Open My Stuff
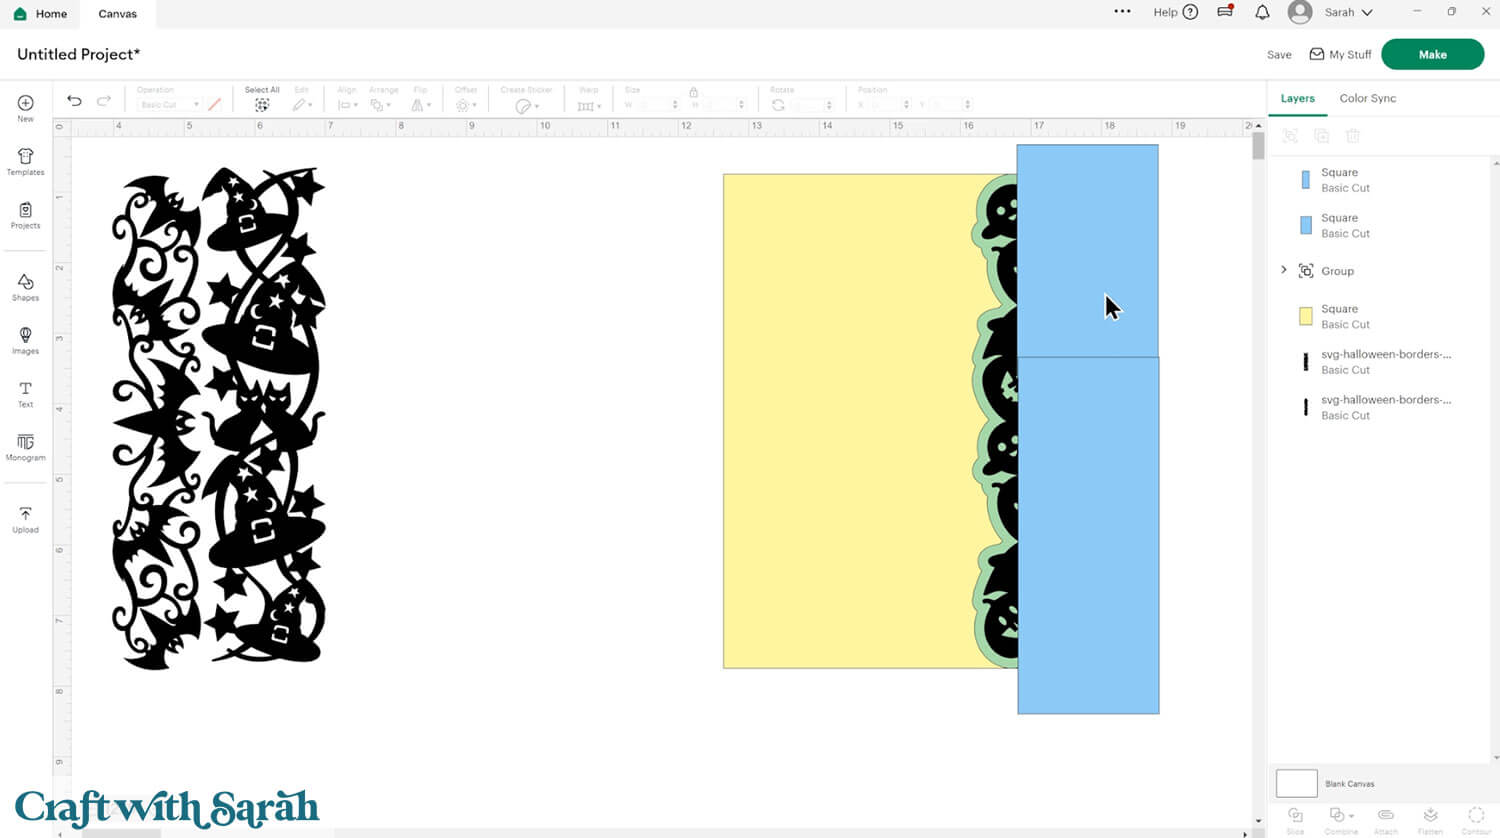 click(x=1340, y=55)
